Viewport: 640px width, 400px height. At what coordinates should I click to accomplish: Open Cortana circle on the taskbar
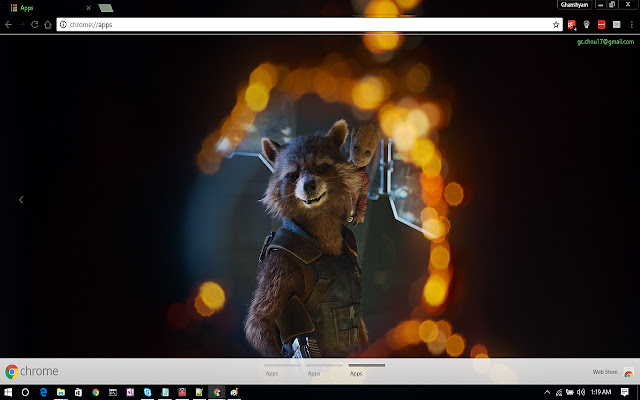[25, 392]
